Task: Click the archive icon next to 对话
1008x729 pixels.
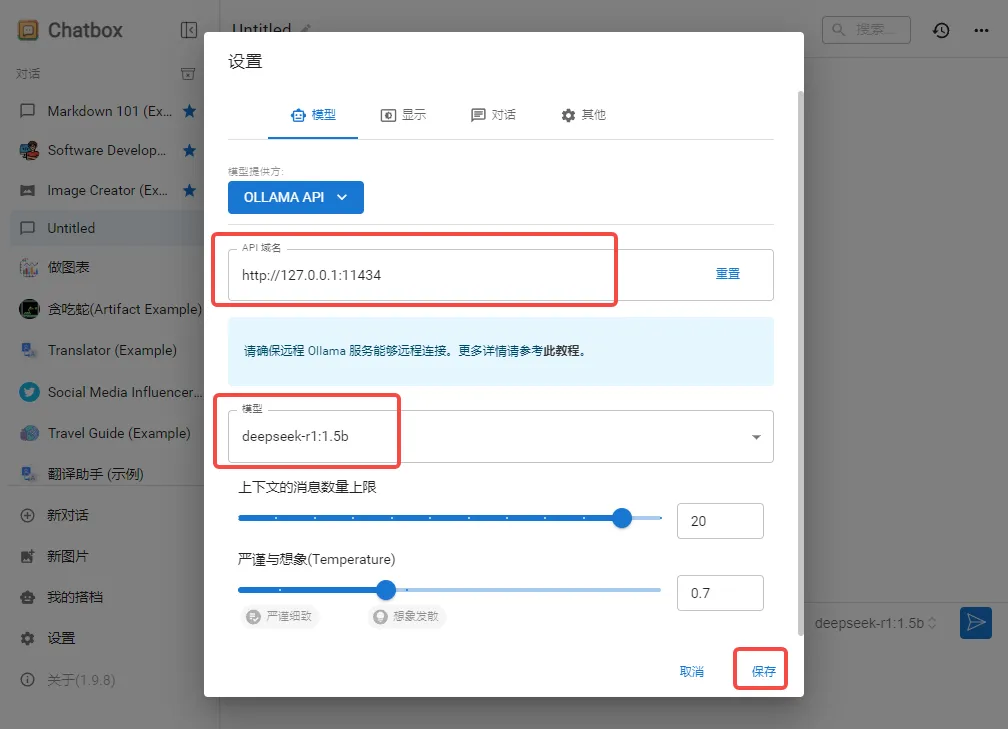Action: 188,74
